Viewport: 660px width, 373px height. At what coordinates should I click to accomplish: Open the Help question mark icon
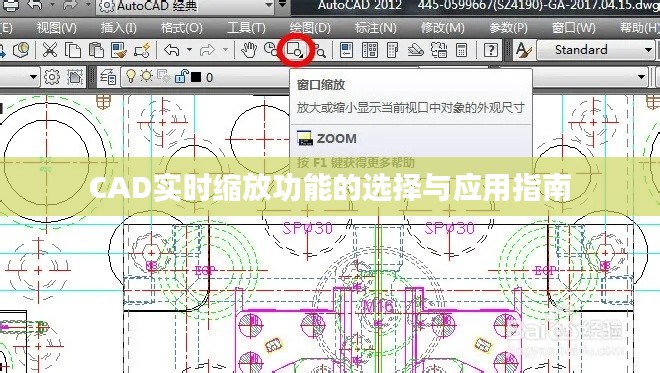click(490, 50)
